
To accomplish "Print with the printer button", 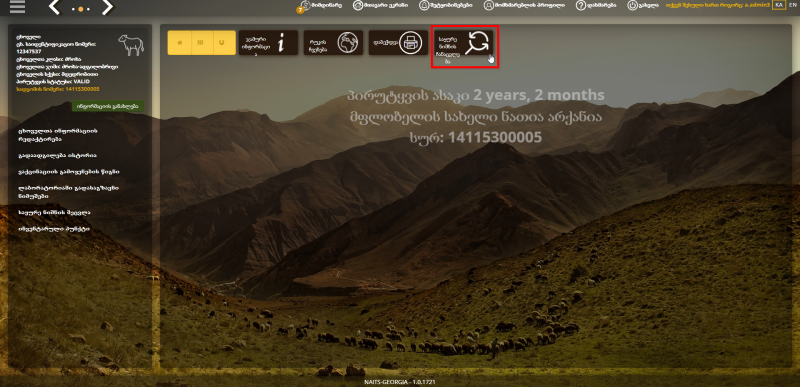I will (x=398, y=43).
